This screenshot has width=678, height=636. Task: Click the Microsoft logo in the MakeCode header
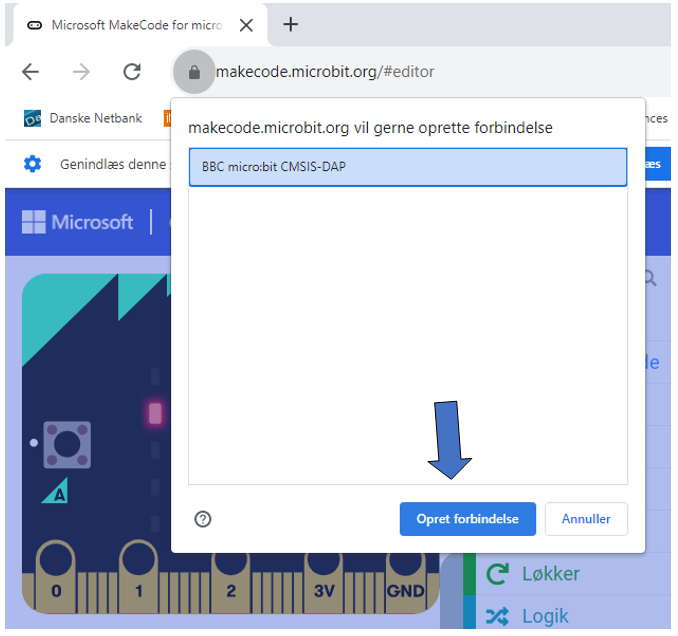coord(78,222)
